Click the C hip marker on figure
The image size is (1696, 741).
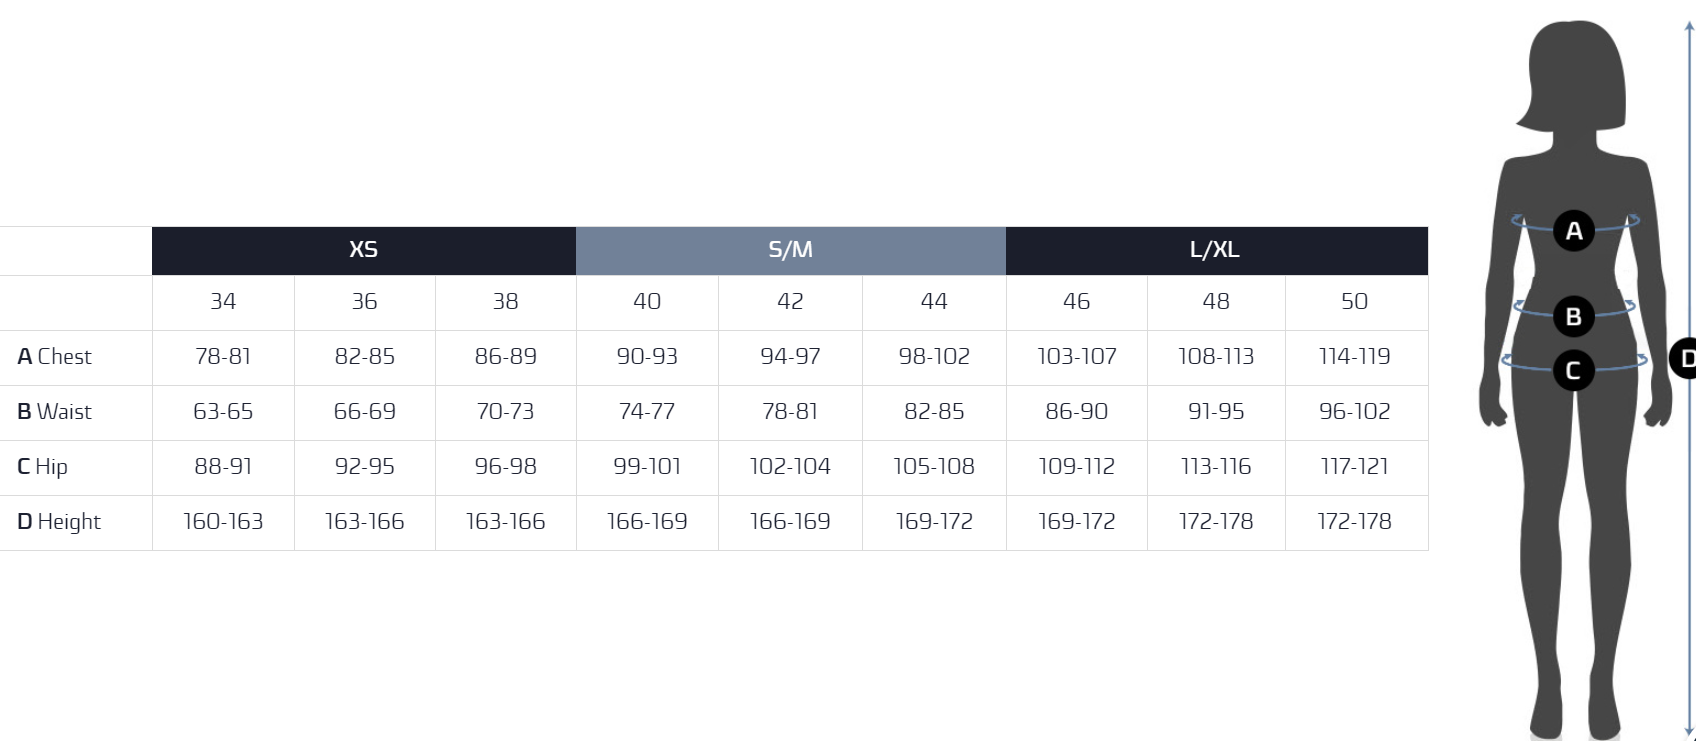[1573, 371]
